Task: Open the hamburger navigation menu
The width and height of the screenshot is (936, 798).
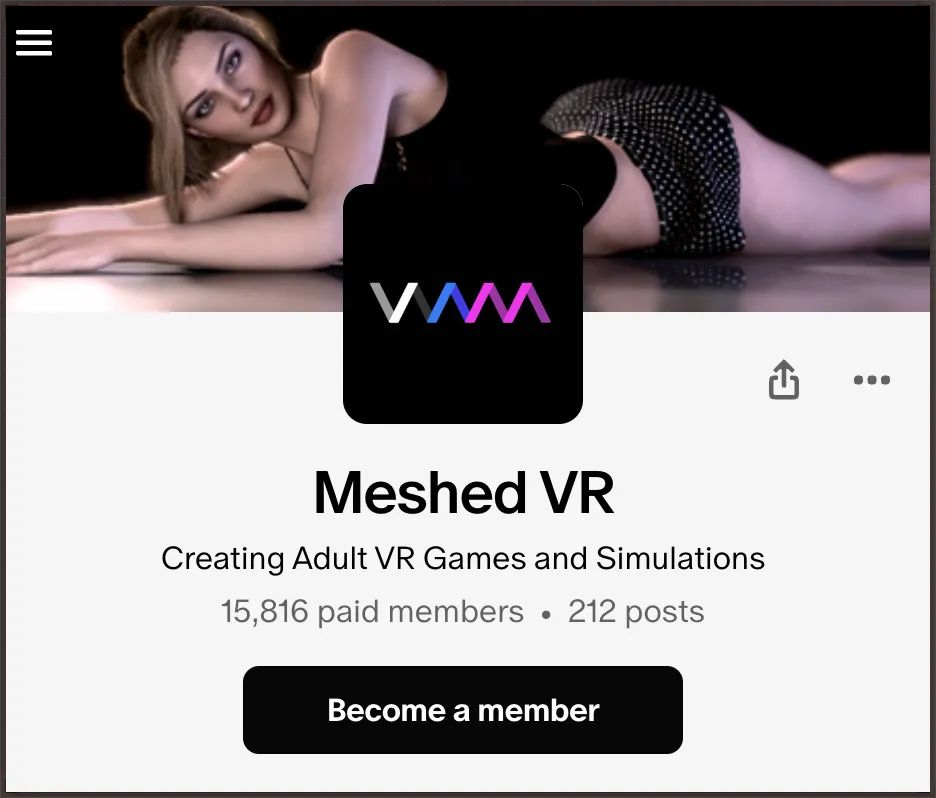Action: point(33,42)
